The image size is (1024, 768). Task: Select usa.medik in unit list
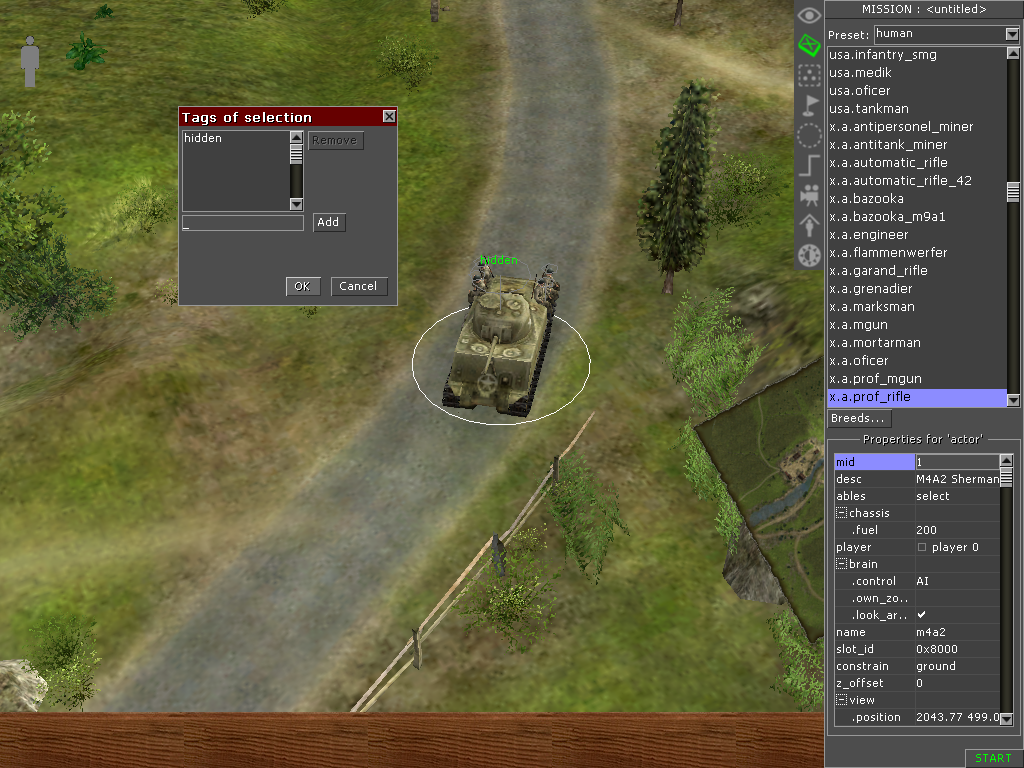pos(917,72)
